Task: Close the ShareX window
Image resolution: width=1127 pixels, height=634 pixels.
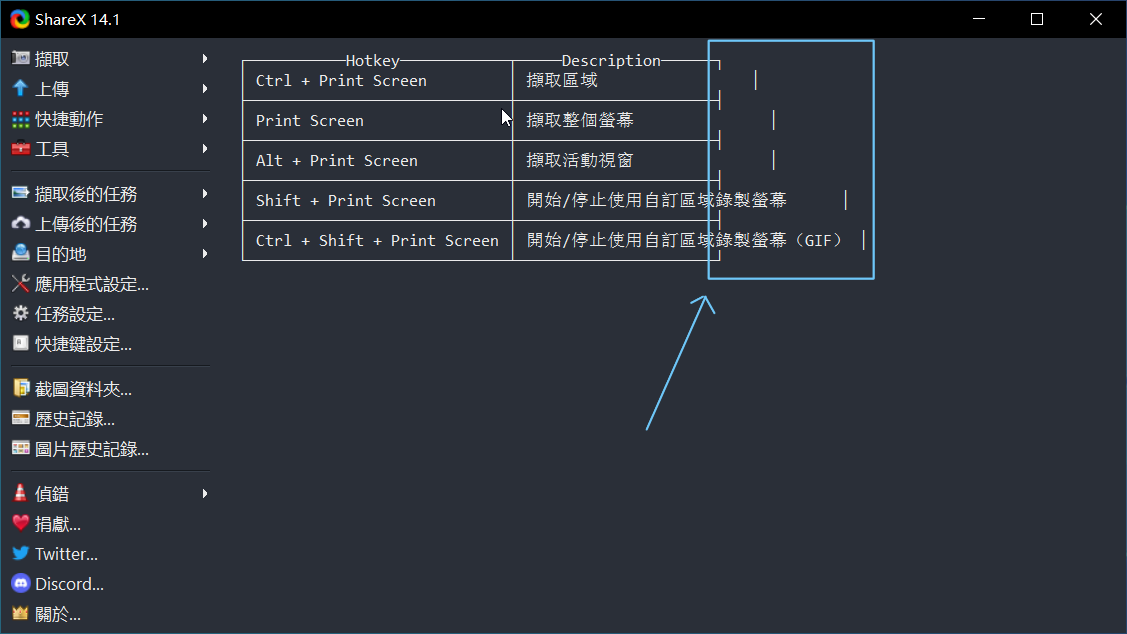Action: click(1095, 19)
